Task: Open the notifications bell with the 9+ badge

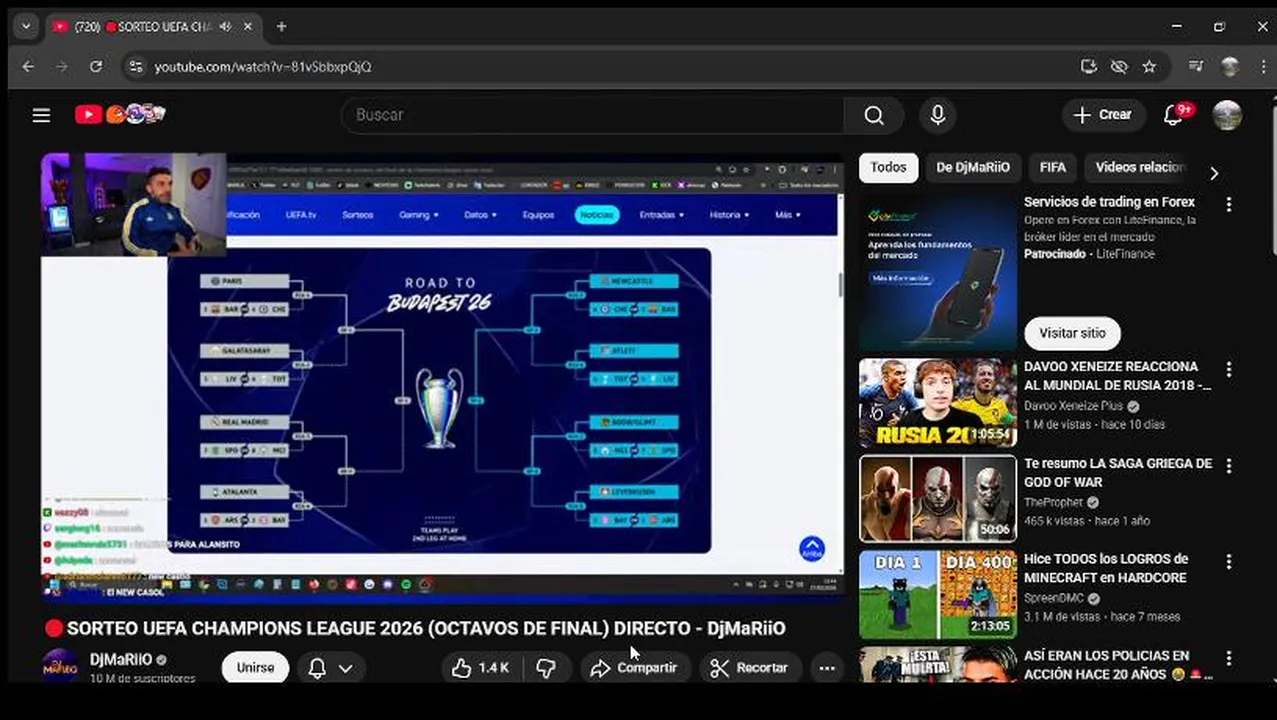Action: pyautogui.click(x=1175, y=115)
